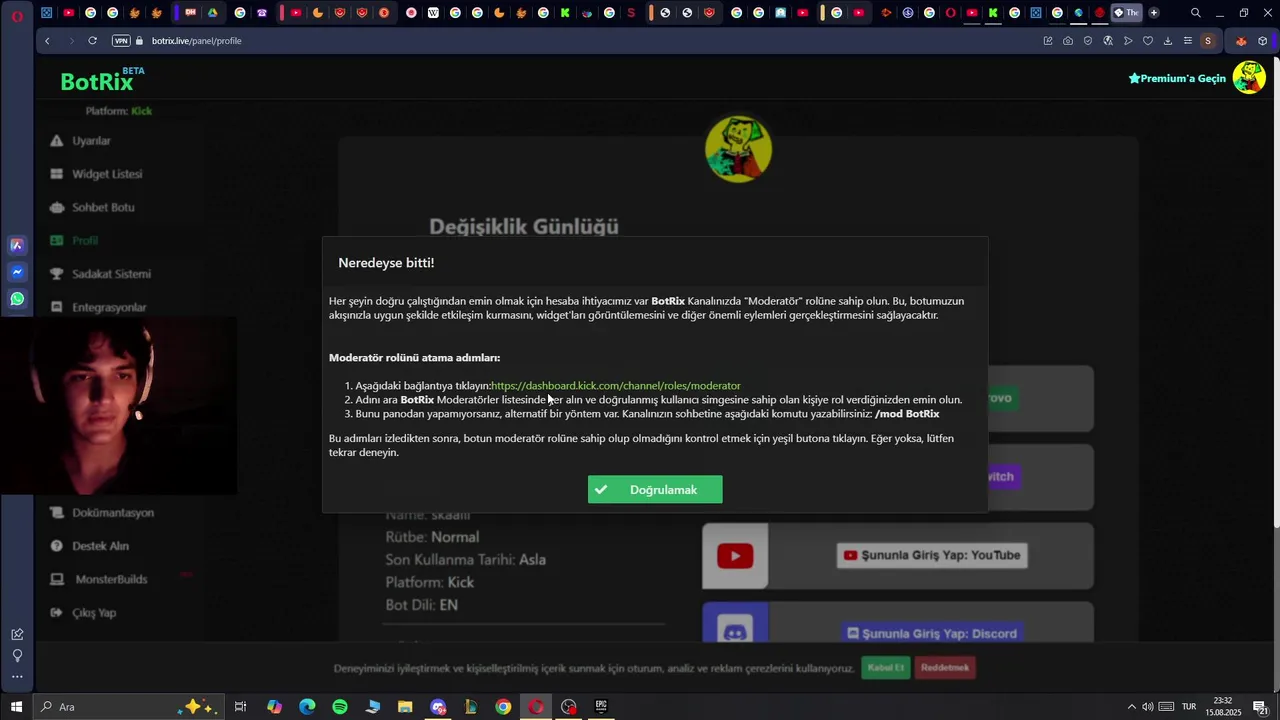Open the user avatar in top-right corner

point(1249,77)
